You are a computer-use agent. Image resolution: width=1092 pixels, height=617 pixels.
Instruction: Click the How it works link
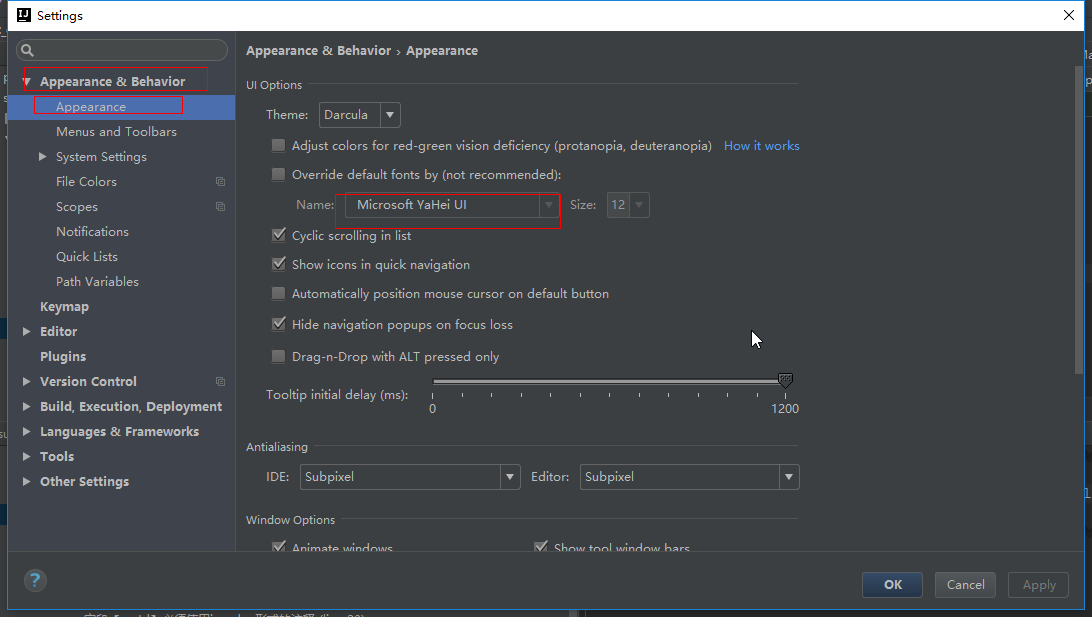pyautogui.click(x=761, y=145)
